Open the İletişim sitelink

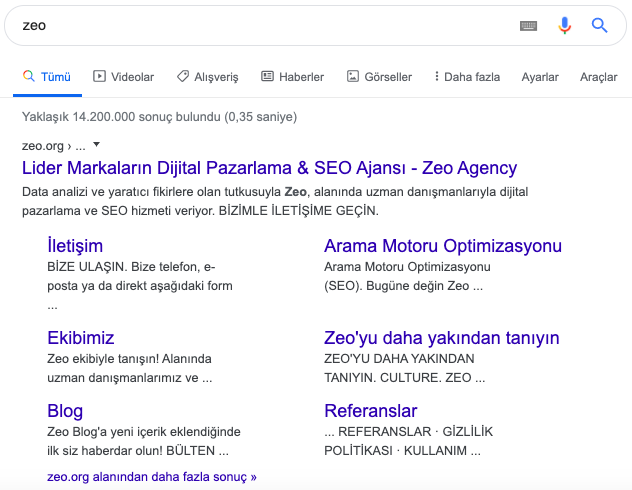point(75,246)
